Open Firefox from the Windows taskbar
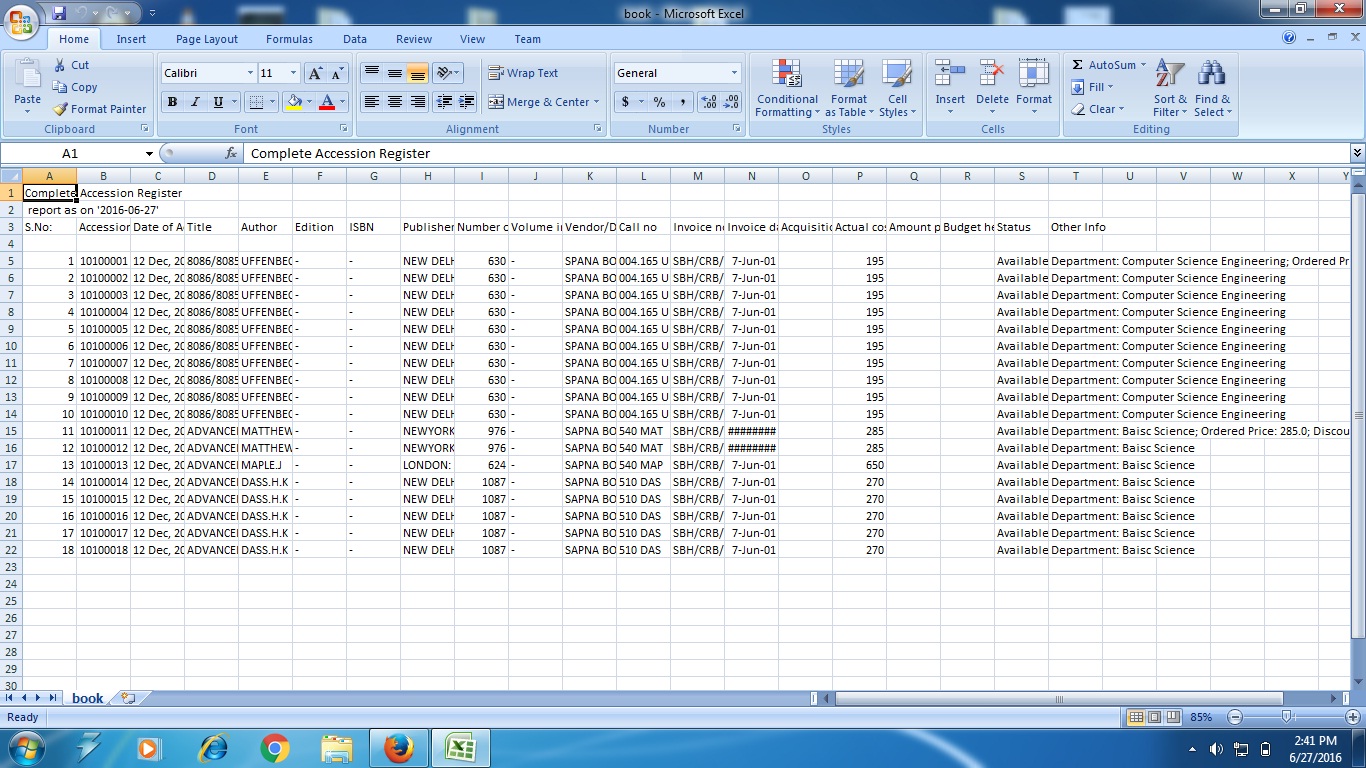The image size is (1366, 768). tap(398, 748)
